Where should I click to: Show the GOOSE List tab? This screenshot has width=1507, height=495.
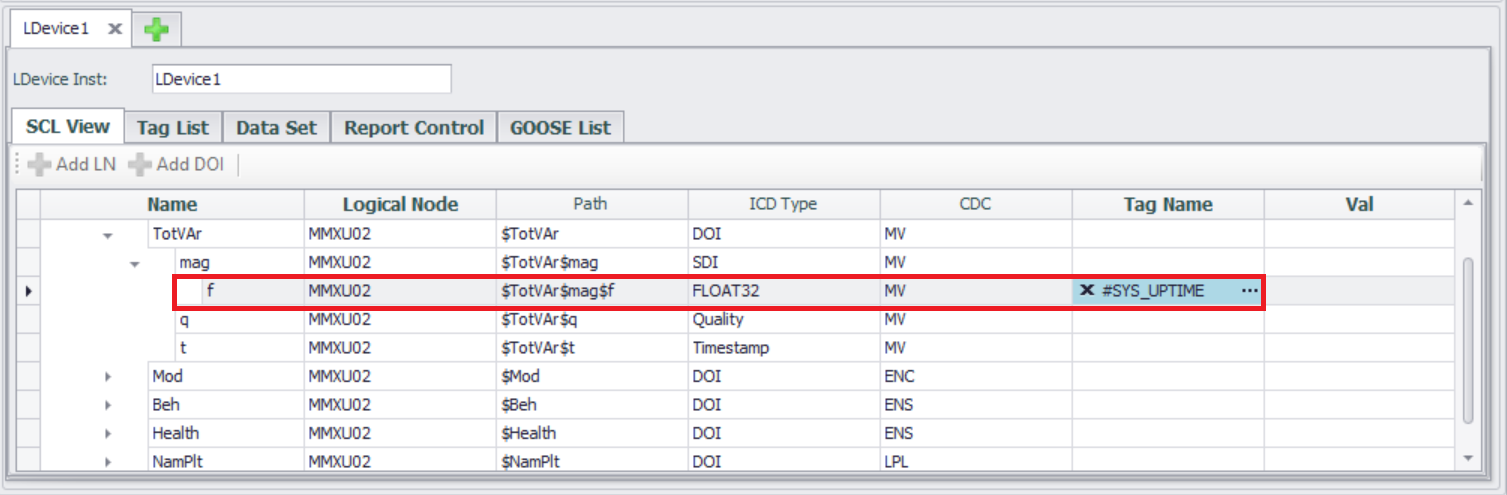pos(560,127)
